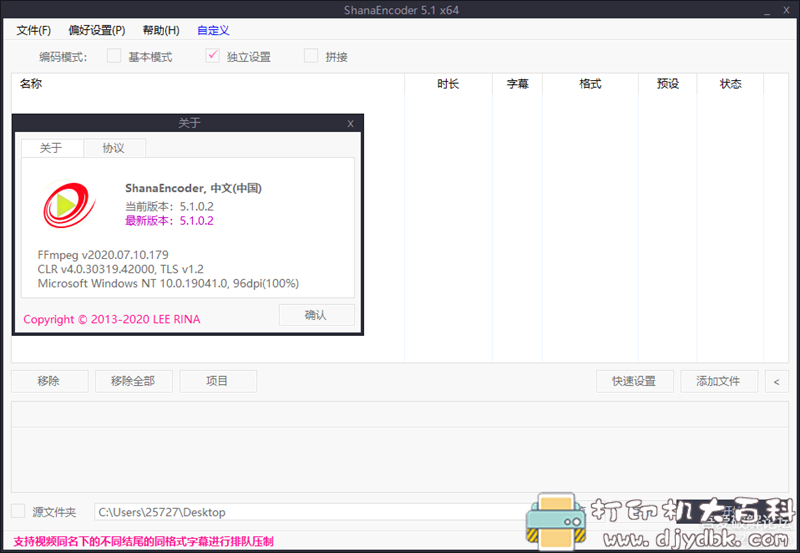Image resolution: width=800 pixels, height=553 pixels.
Task: Click the 格式 column header
Action: (590, 84)
